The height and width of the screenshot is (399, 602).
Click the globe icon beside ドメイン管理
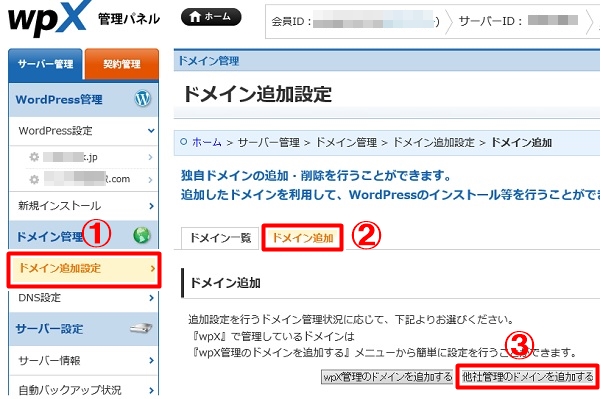pos(142,235)
